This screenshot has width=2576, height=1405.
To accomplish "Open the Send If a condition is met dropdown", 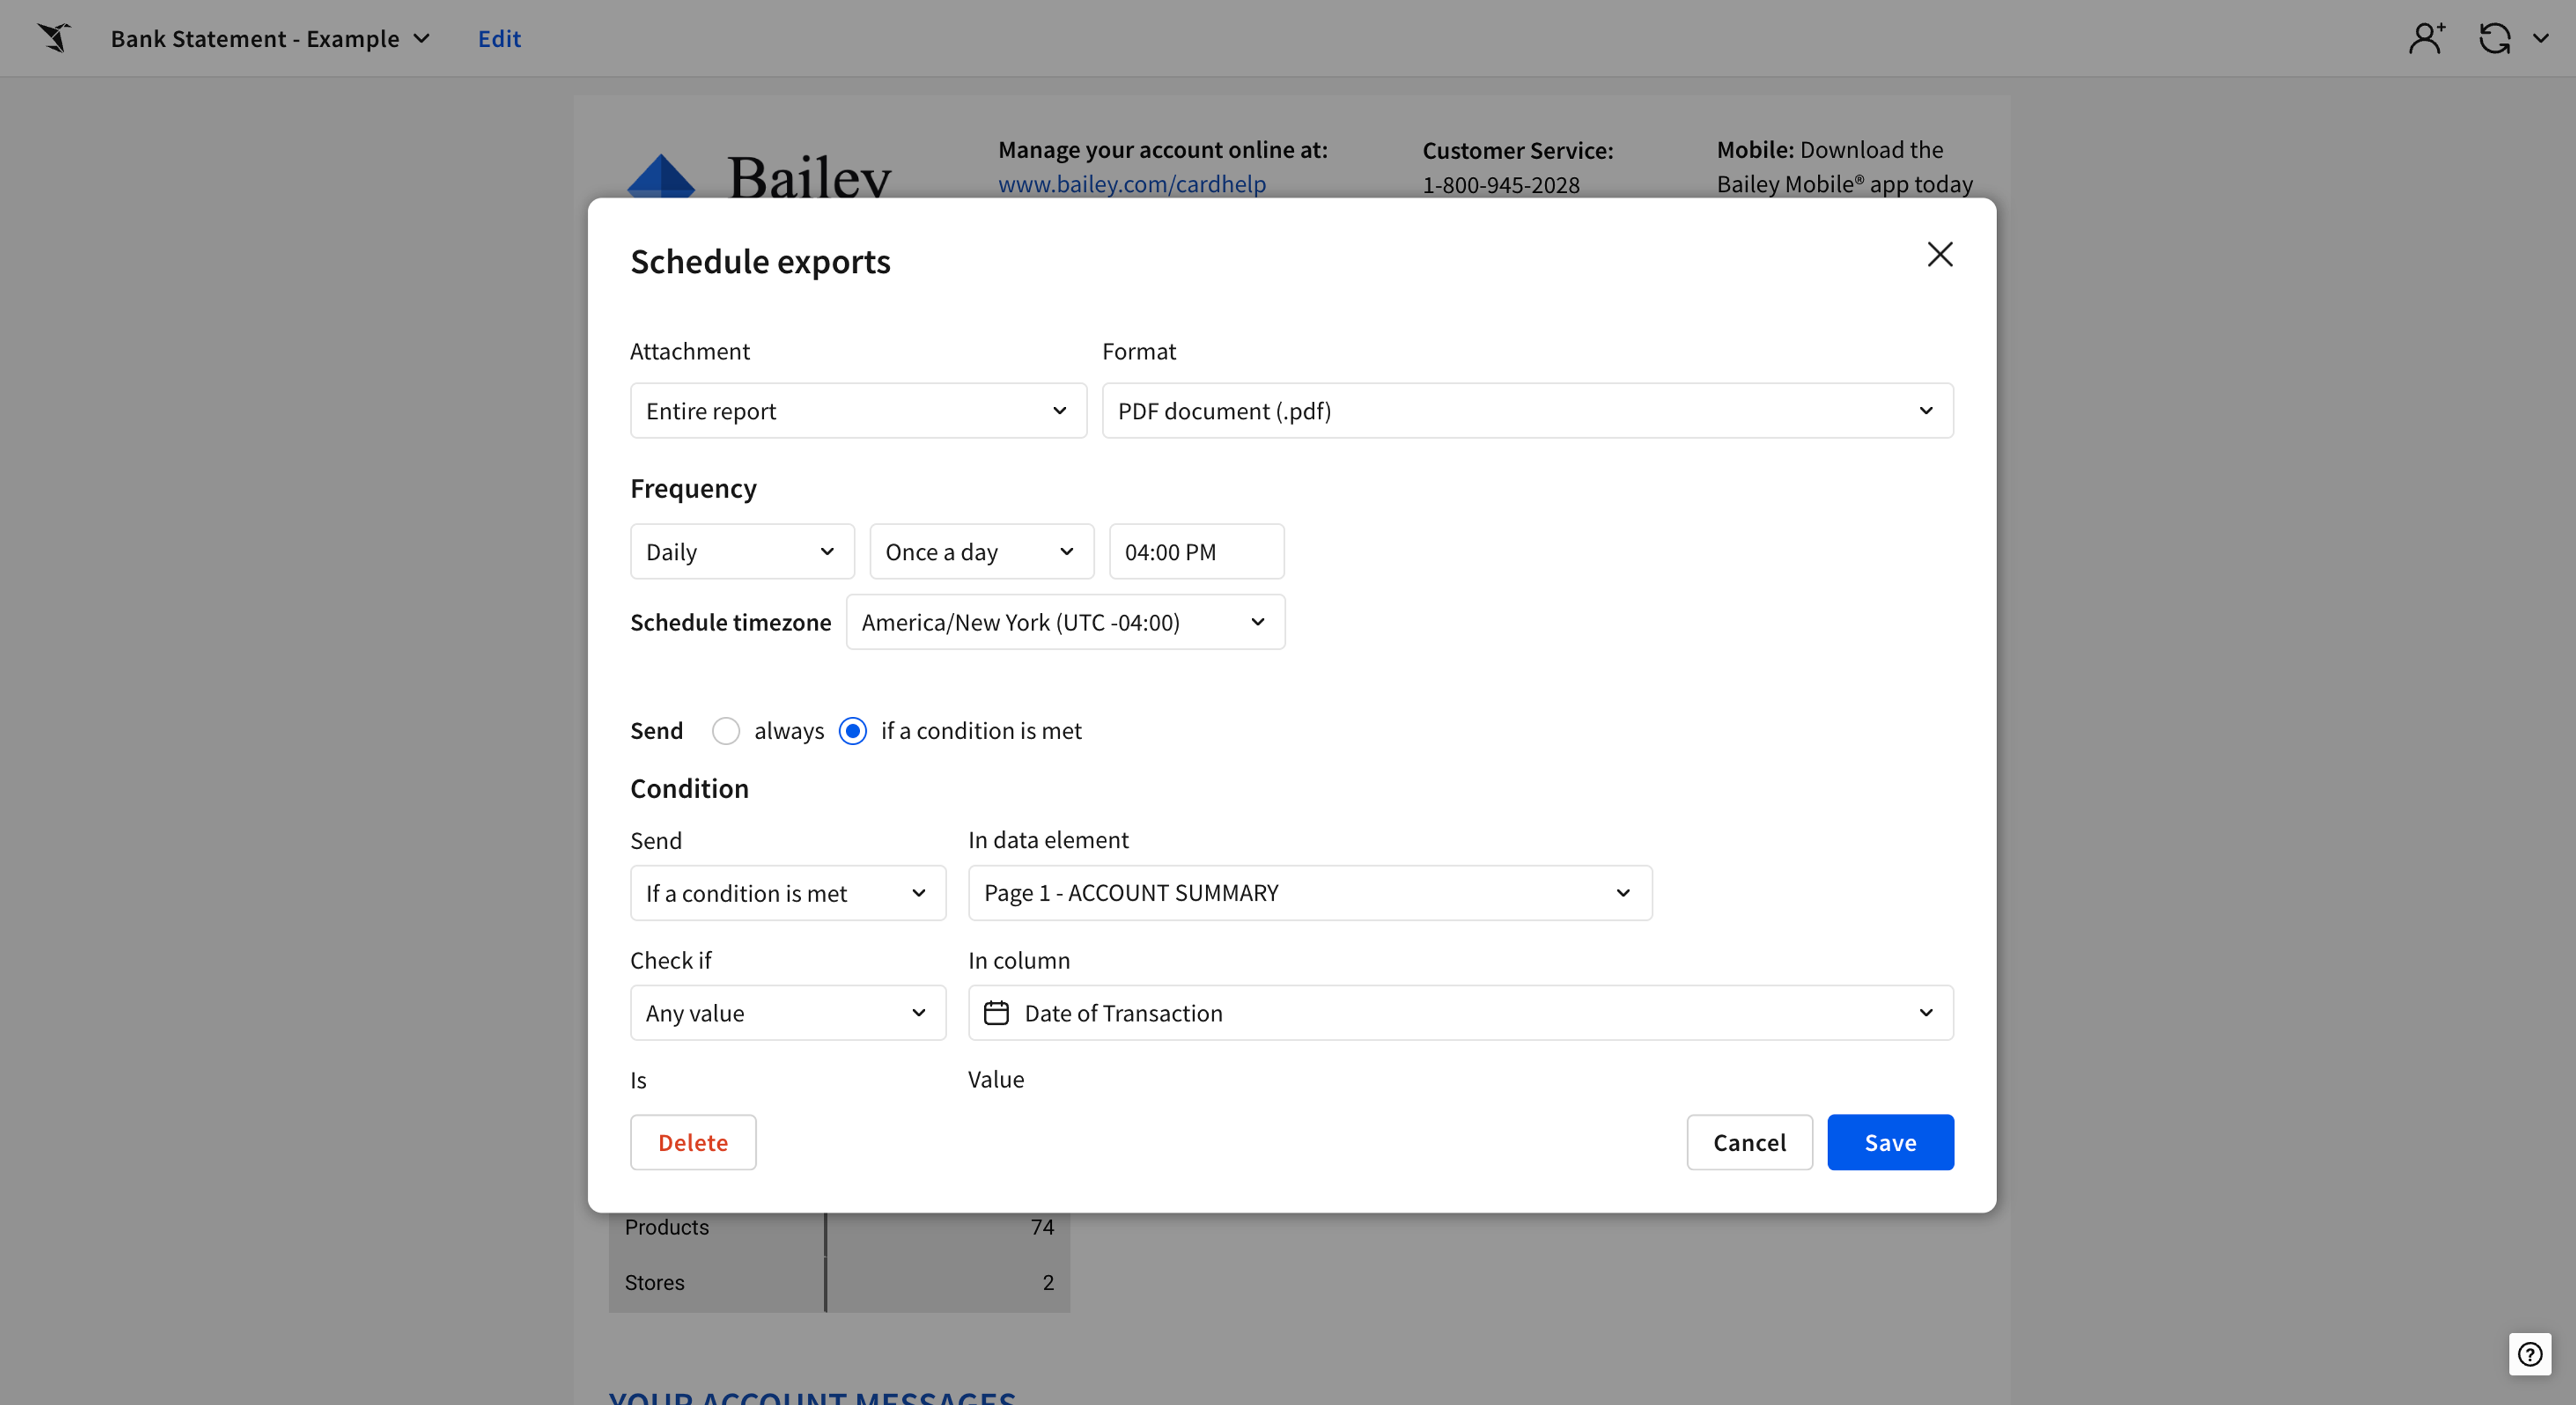I will 788,893.
